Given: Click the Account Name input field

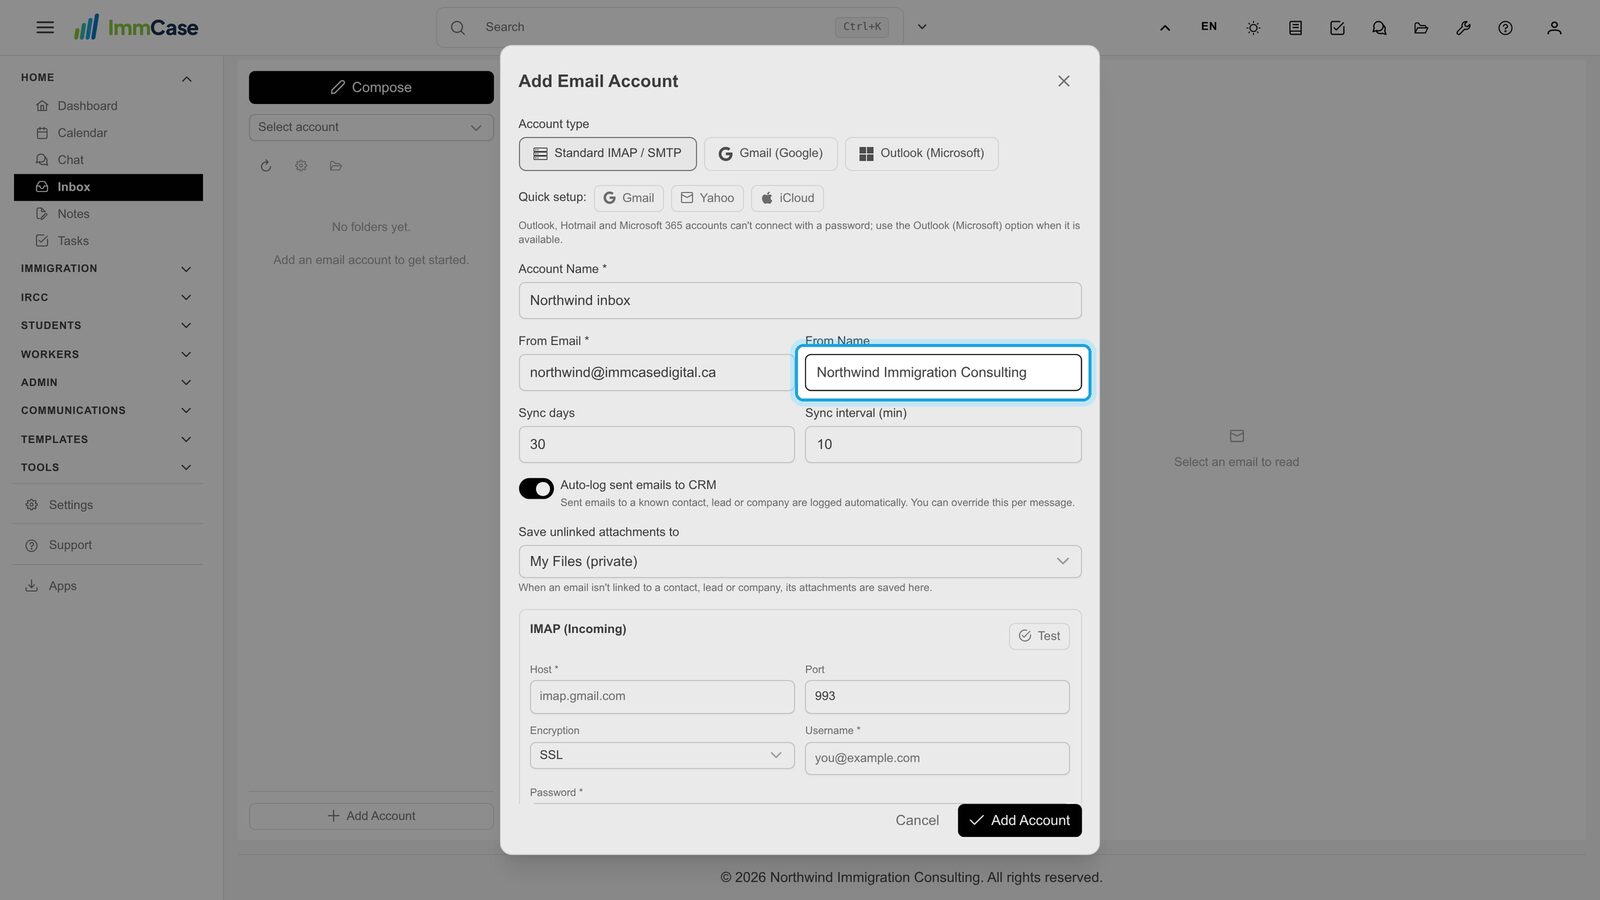Looking at the screenshot, I should point(800,301).
